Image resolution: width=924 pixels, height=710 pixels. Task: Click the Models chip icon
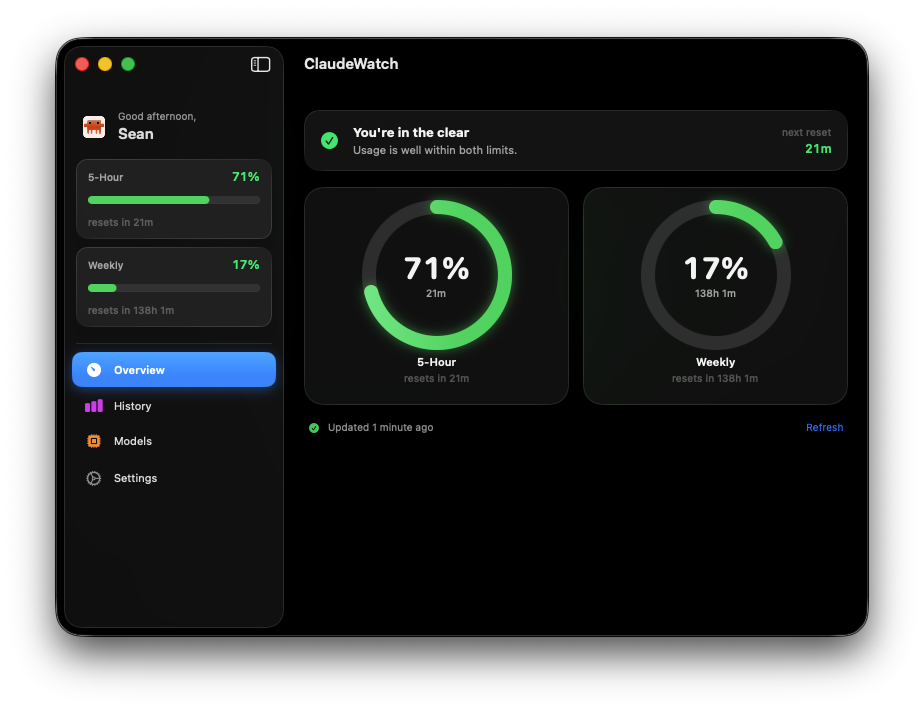click(x=94, y=441)
